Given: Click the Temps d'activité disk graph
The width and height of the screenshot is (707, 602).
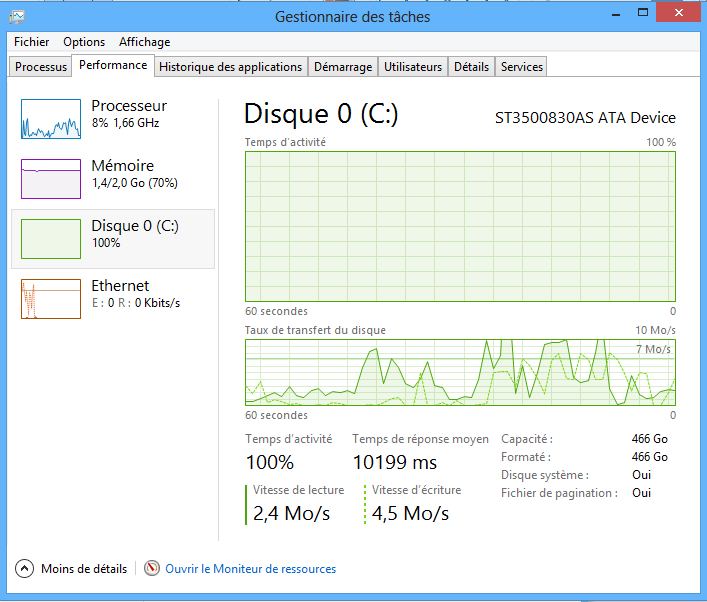Looking at the screenshot, I should [x=461, y=226].
